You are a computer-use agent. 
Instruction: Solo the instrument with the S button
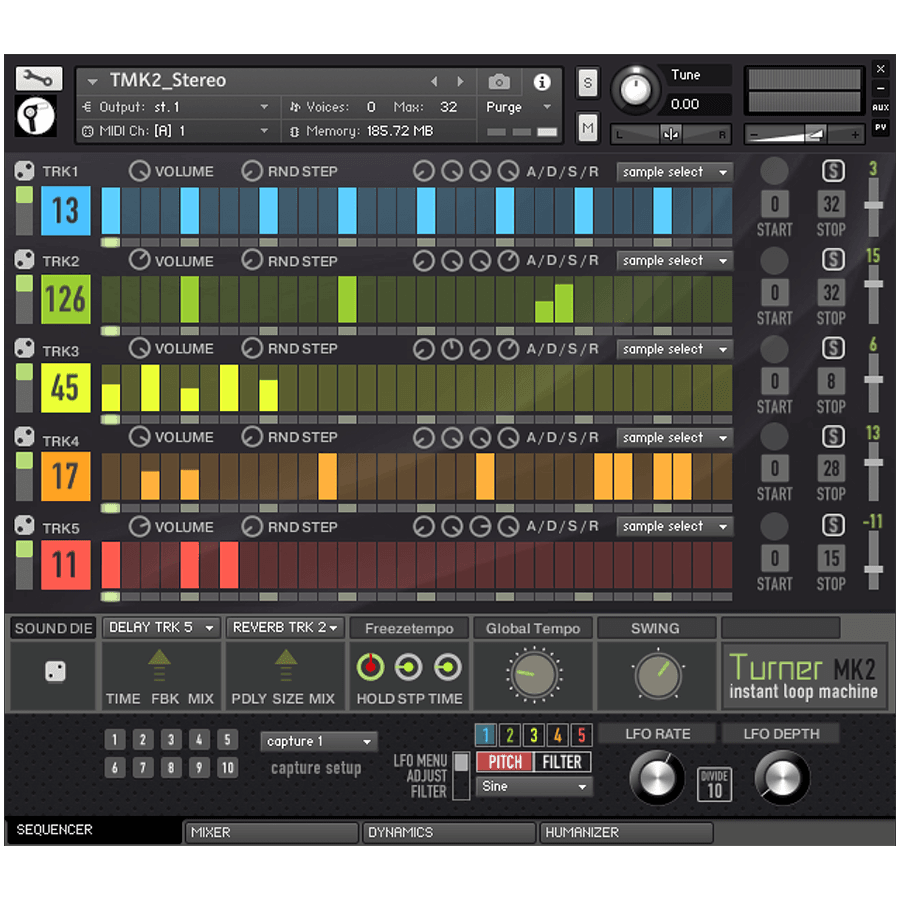coord(587,84)
